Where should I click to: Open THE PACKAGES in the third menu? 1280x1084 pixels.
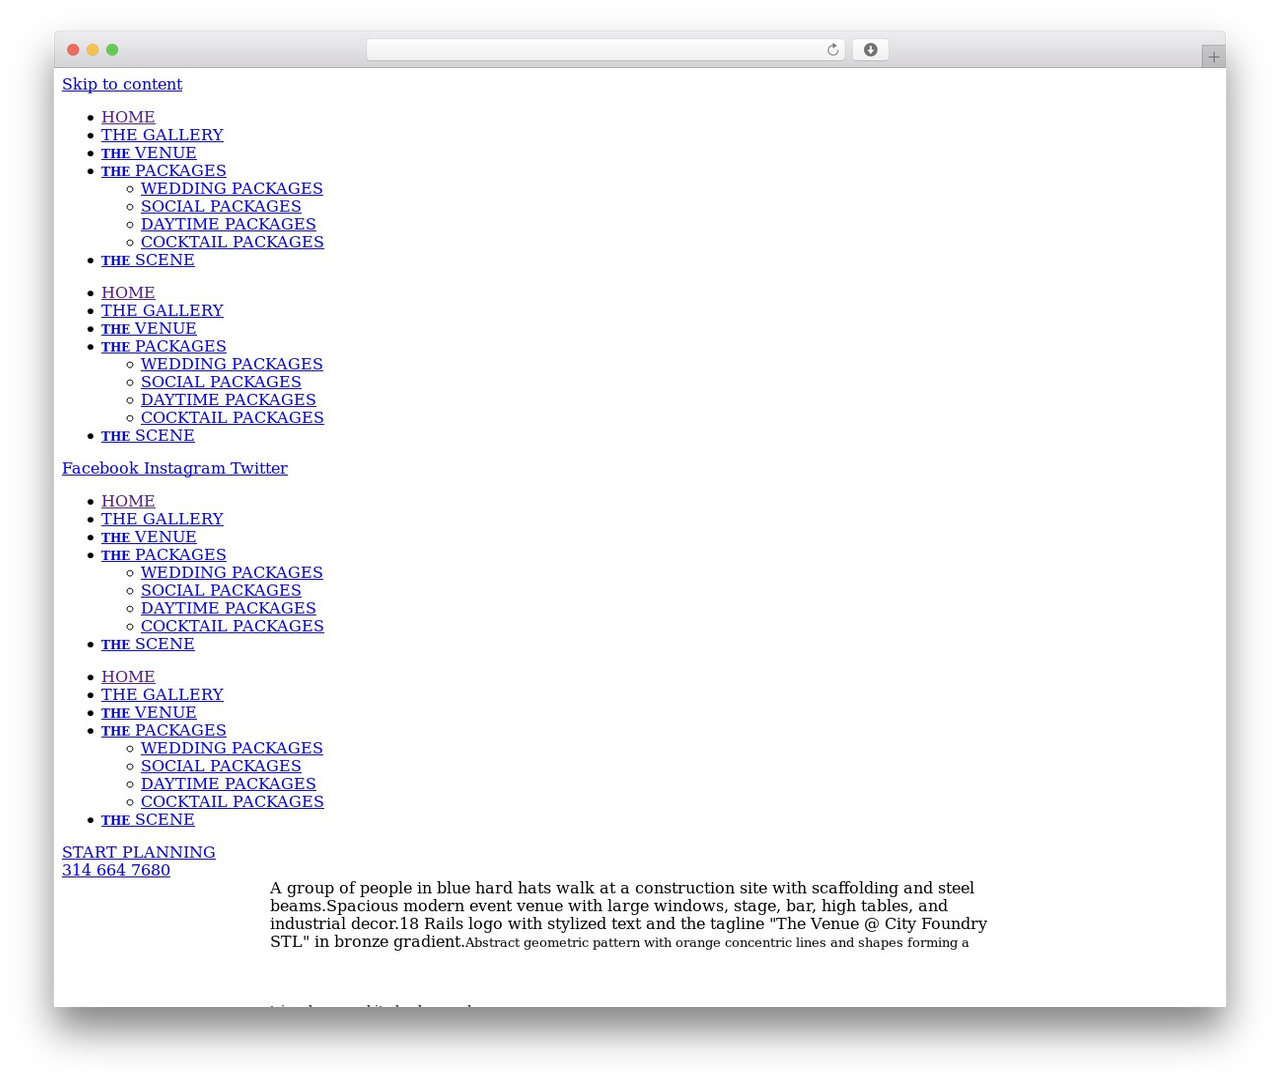click(164, 555)
